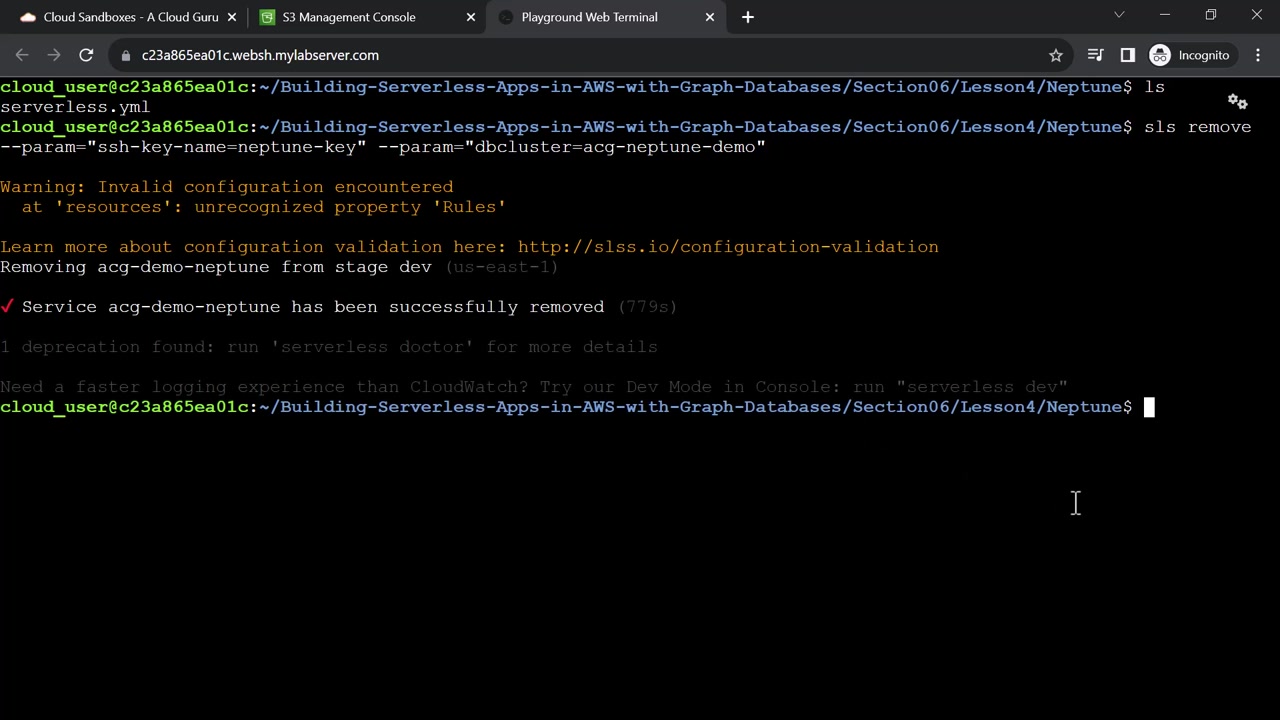Close the S3 Management Console tab
Image resolution: width=1280 pixels, height=720 pixels.
pyautogui.click(x=468, y=17)
